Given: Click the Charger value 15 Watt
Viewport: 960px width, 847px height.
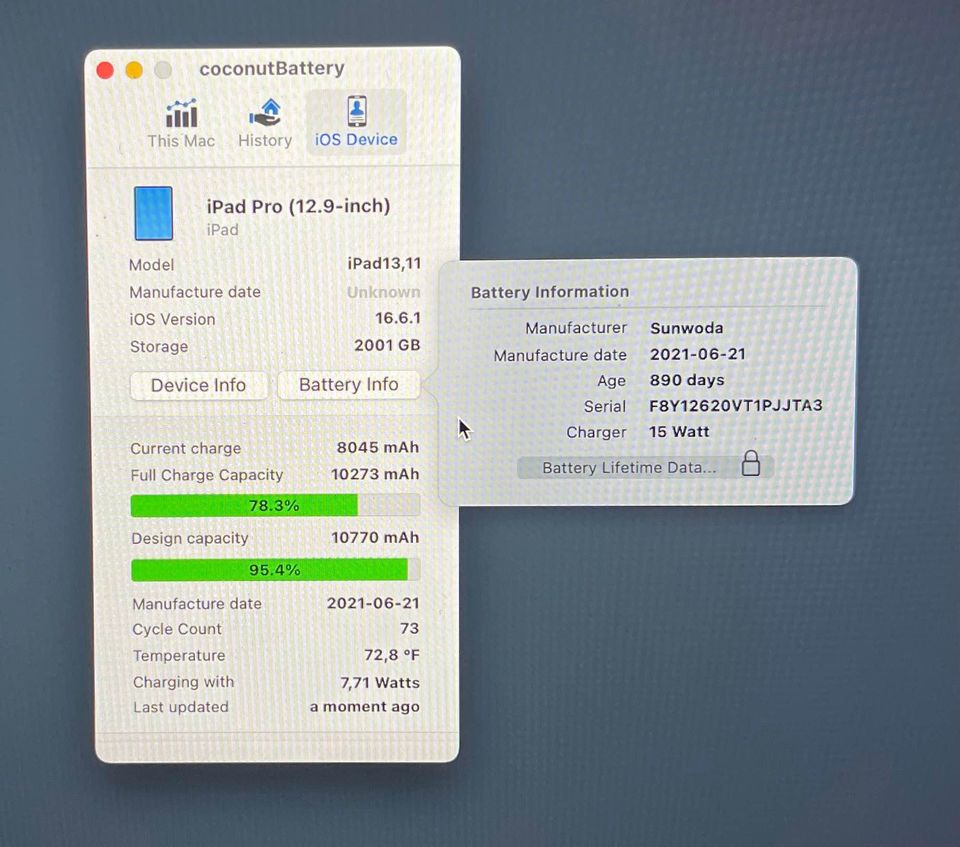Looking at the screenshot, I should point(679,432).
